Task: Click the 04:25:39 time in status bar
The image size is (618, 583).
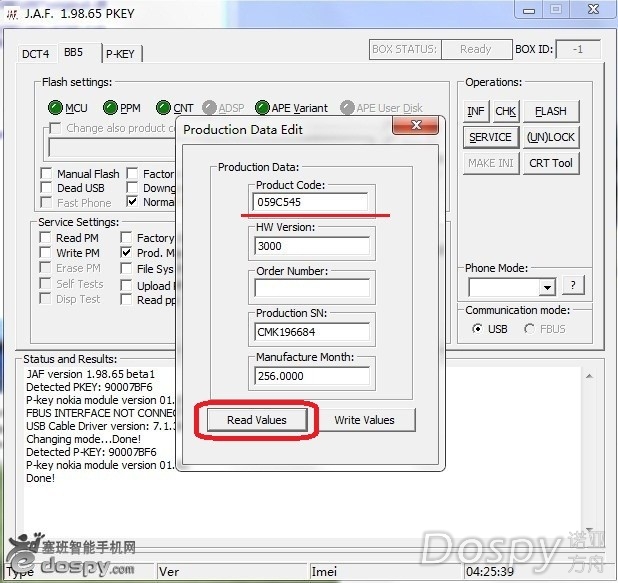Action: coord(490,571)
